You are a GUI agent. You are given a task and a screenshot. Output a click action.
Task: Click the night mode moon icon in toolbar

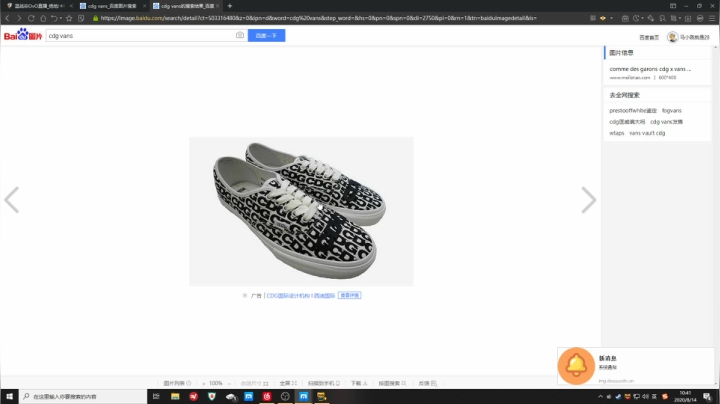coord(636,18)
